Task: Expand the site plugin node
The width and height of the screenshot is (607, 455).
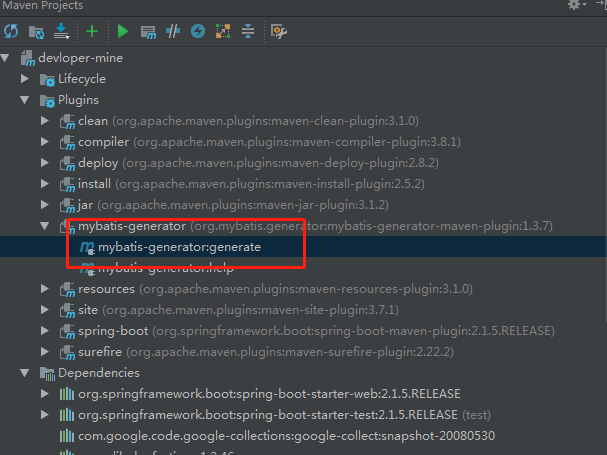Action: pos(45,310)
